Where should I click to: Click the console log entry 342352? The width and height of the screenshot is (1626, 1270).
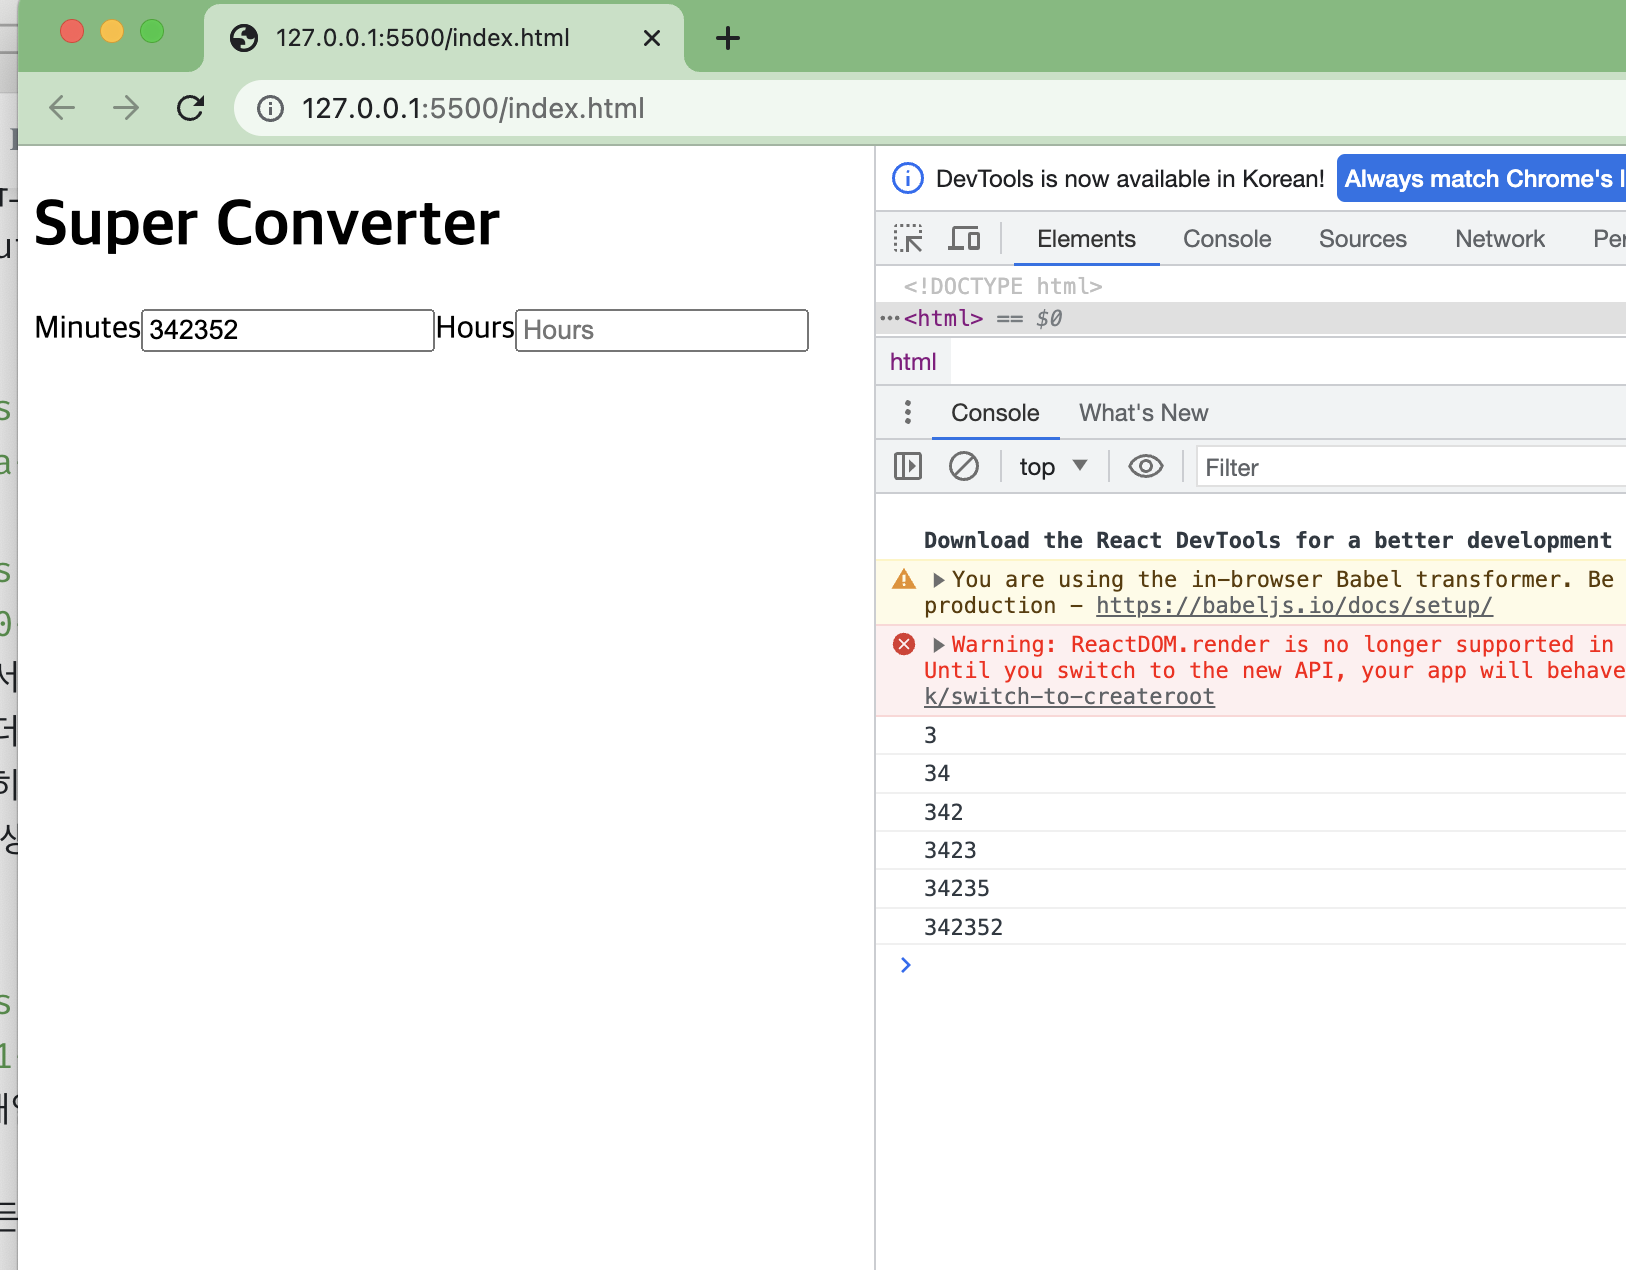click(963, 927)
